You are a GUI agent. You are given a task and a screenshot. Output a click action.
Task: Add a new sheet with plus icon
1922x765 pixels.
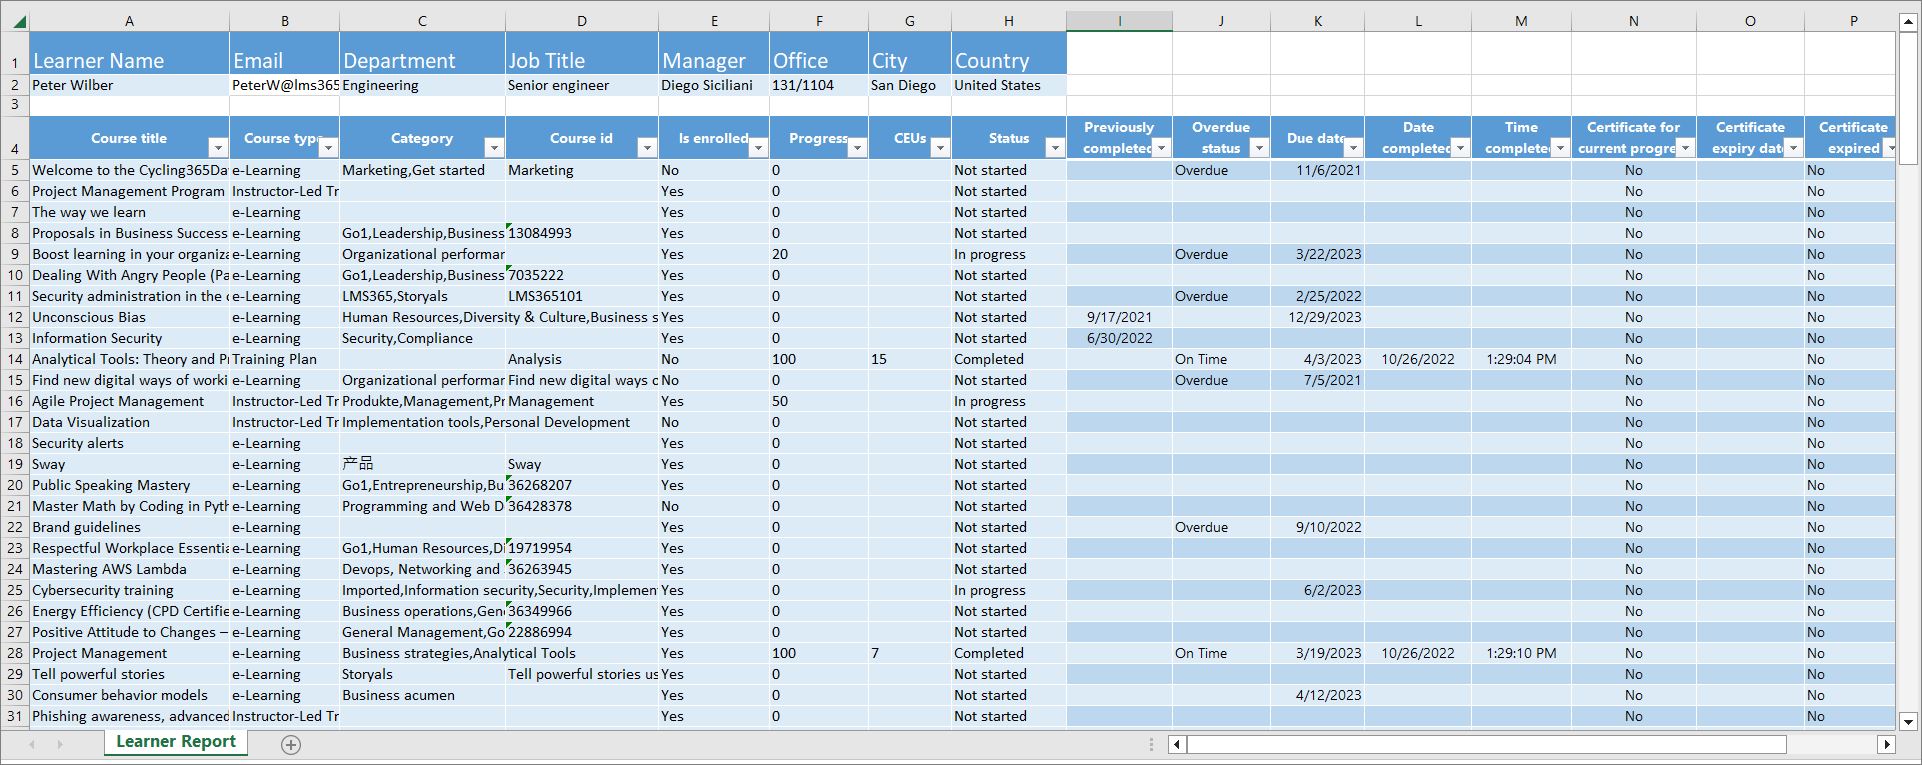pos(291,744)
